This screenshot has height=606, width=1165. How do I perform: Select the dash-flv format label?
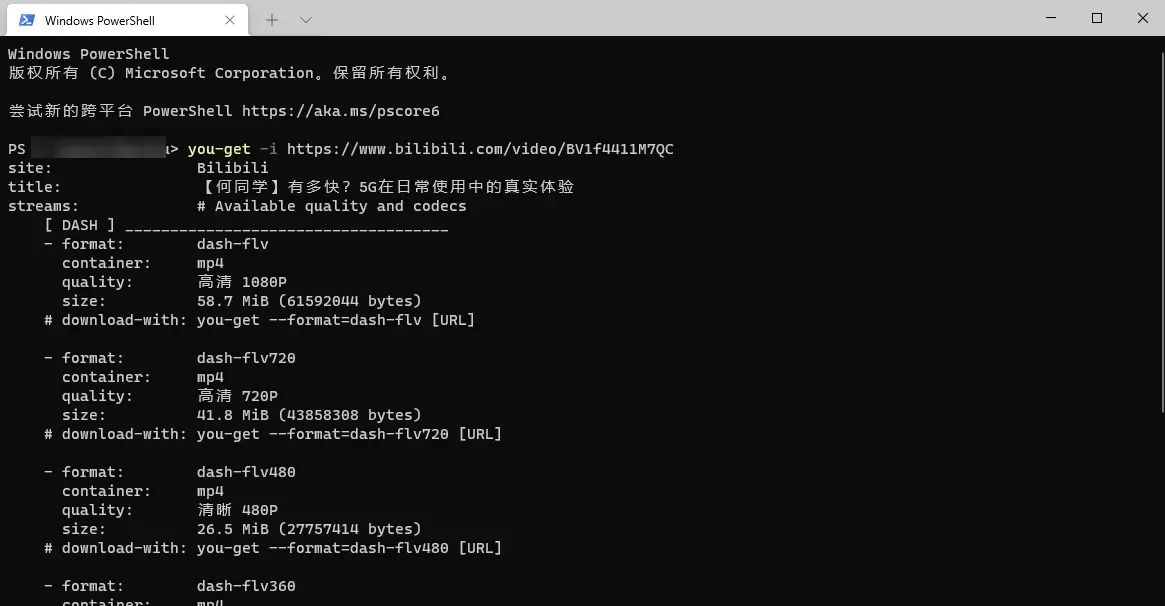[232, 243]
